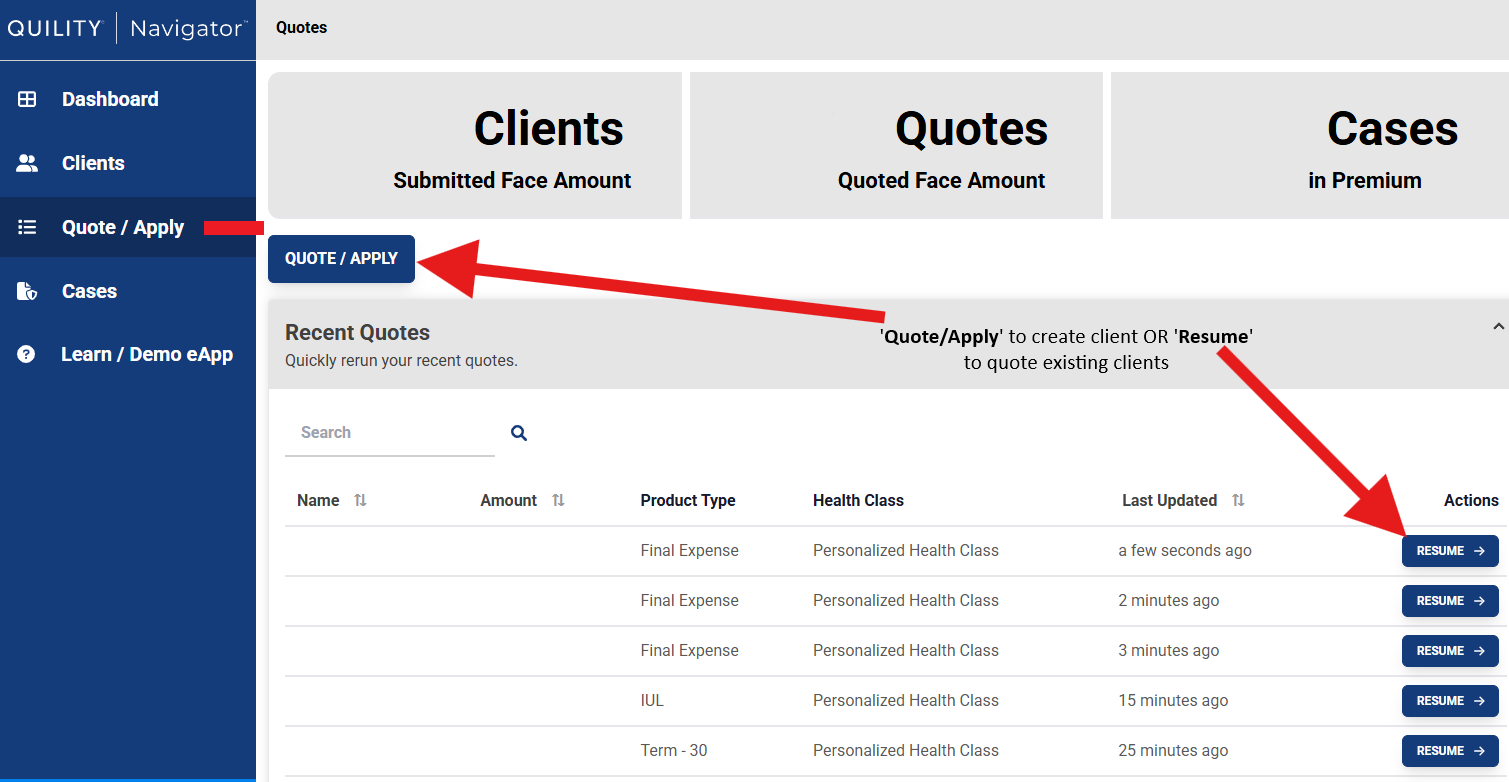Open the Cases menu item
Image resolution: width=1509 pixels, height=782 pixels.
89,291
